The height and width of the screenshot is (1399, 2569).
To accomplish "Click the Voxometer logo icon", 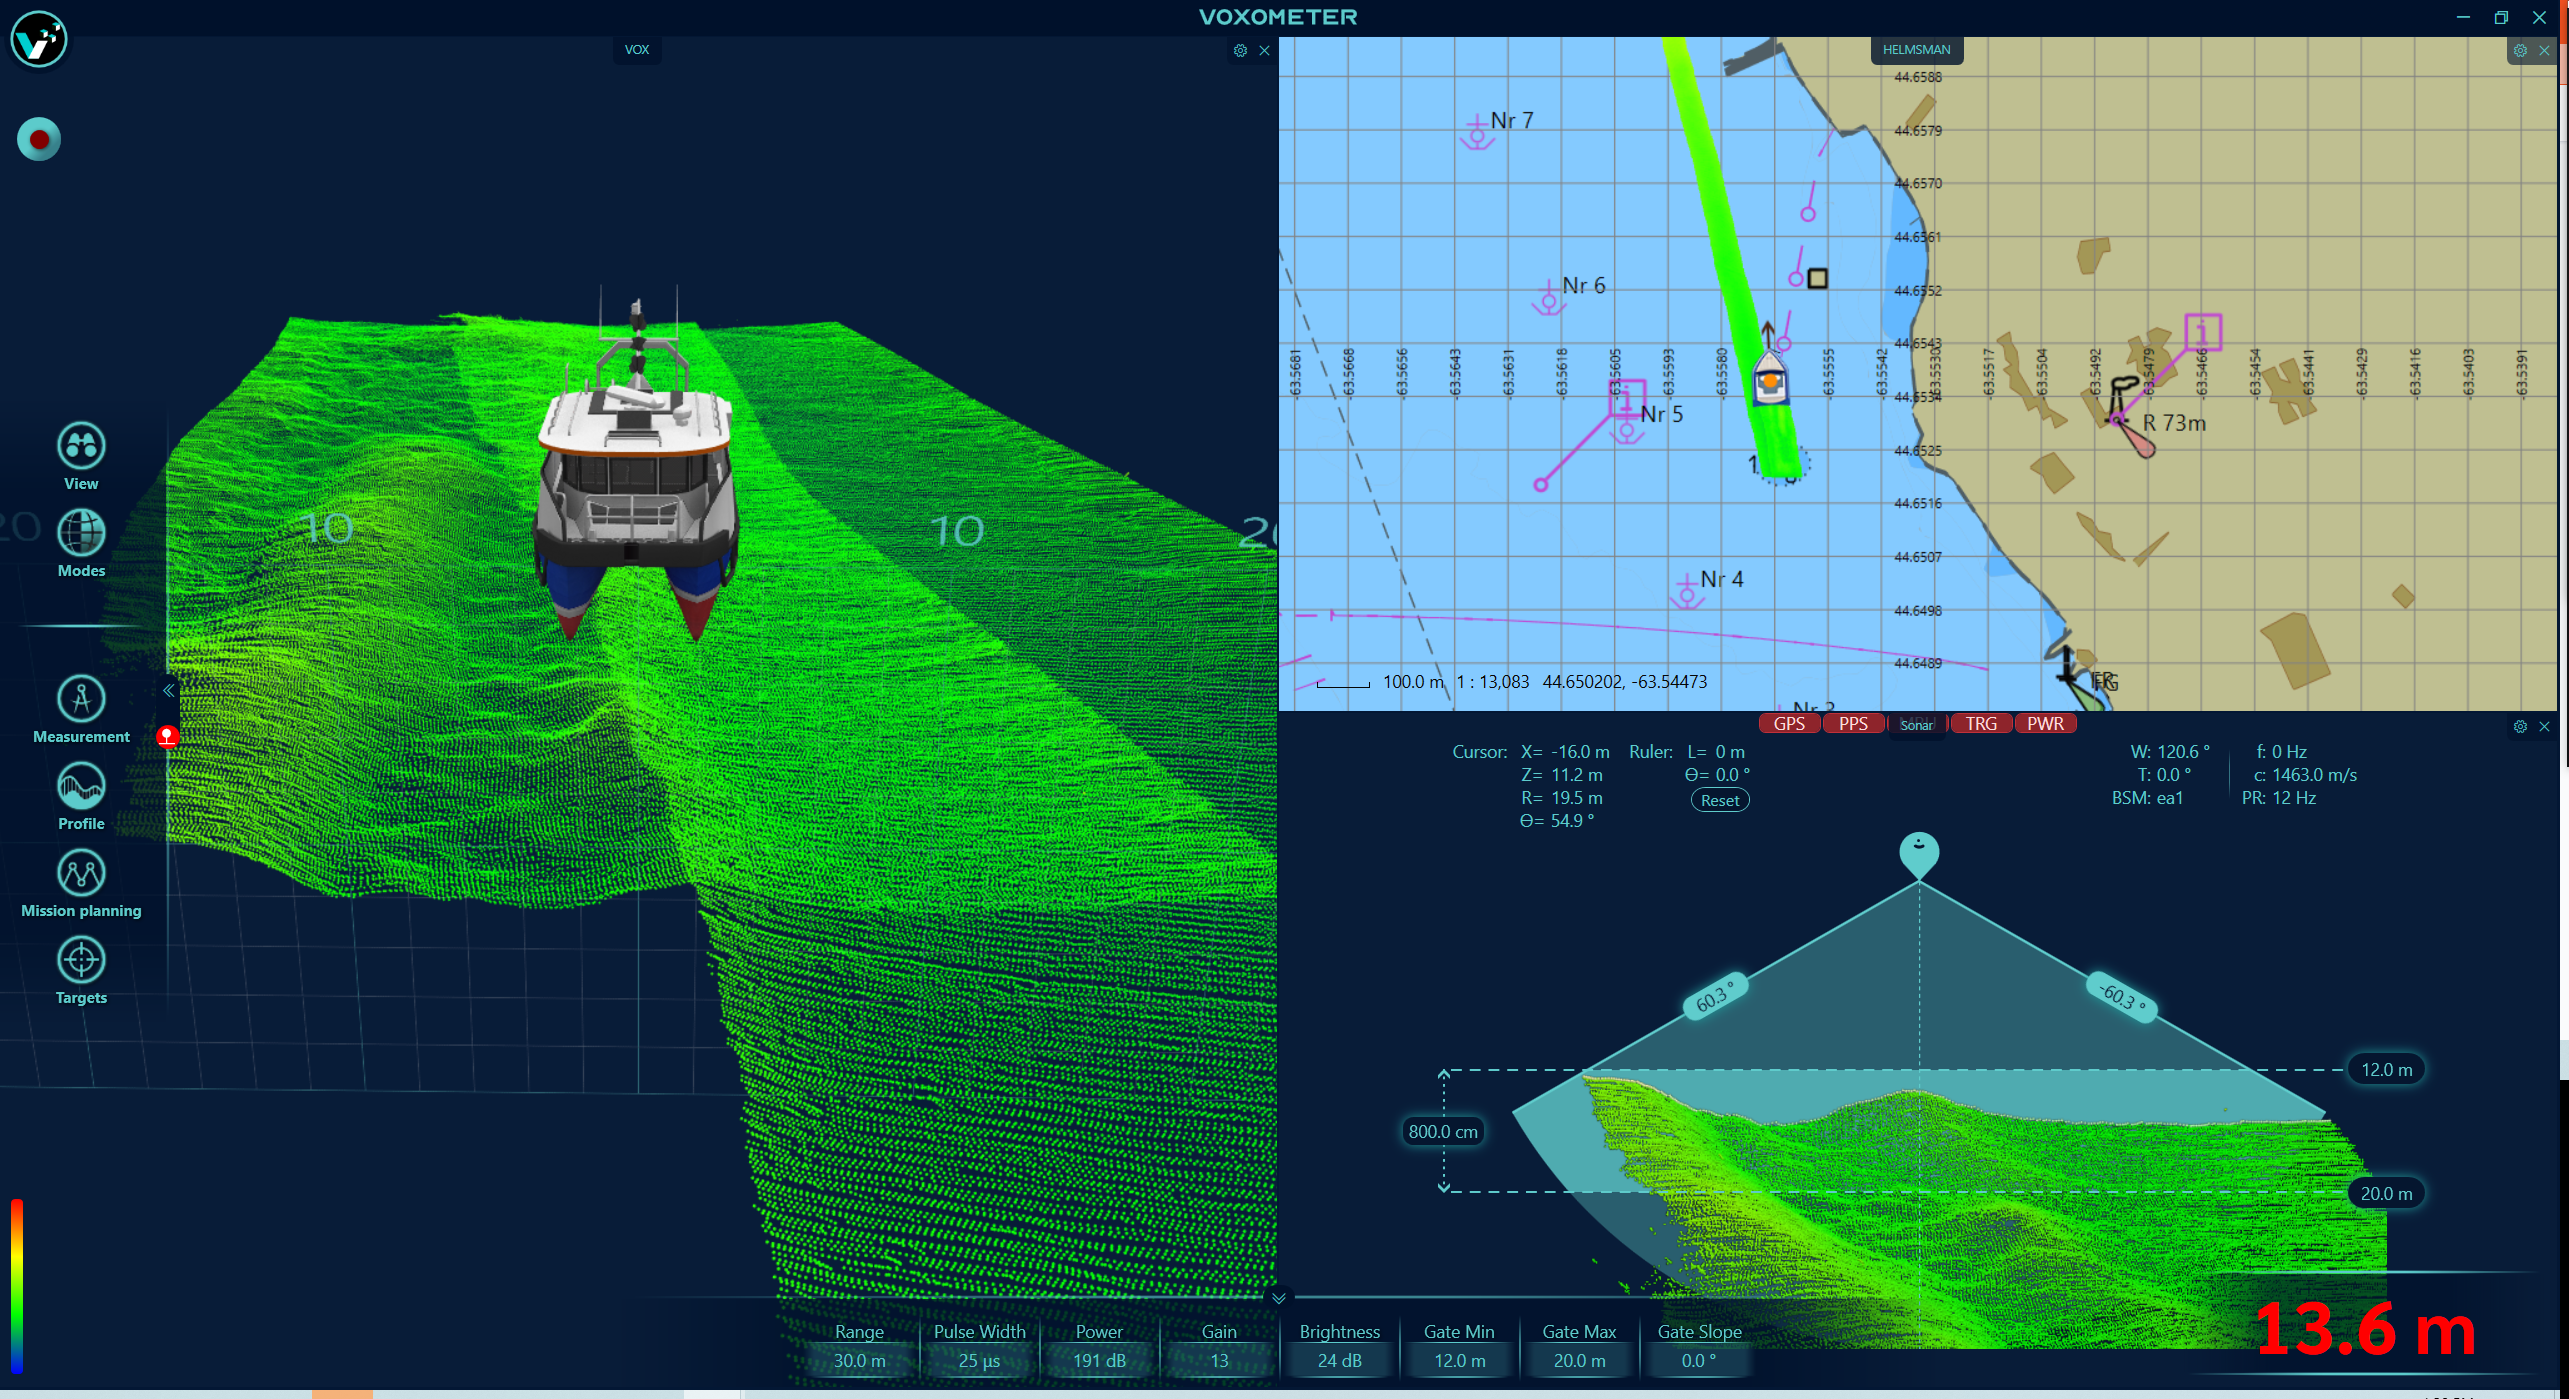I will coord(39,40).
